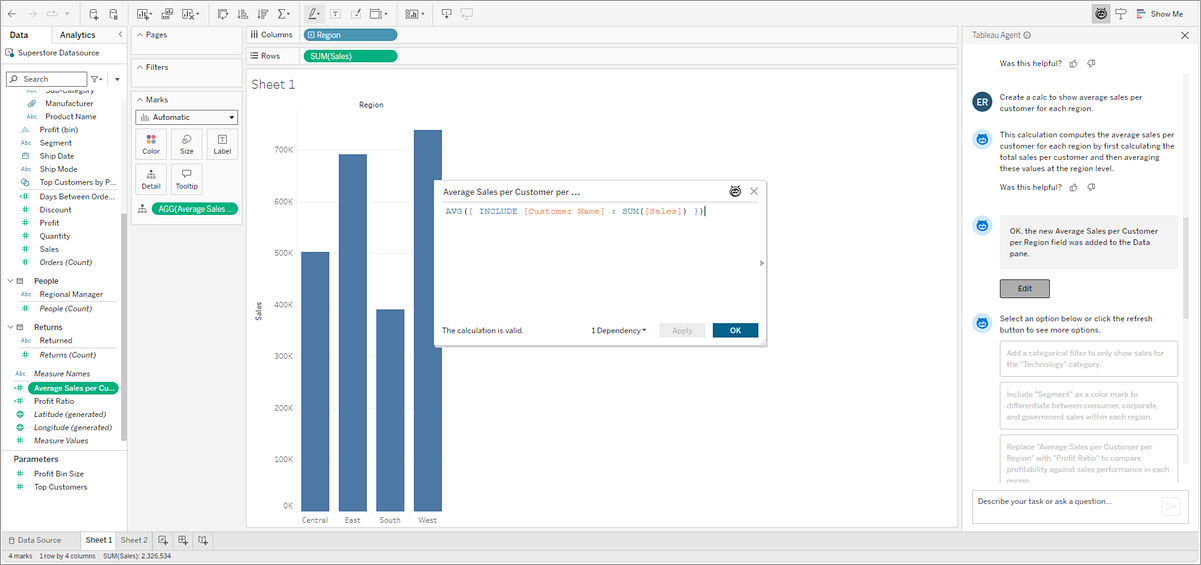1201x565 pixels.
Task: Switch to the Sheet 2 tab
Action: point(134,540)
